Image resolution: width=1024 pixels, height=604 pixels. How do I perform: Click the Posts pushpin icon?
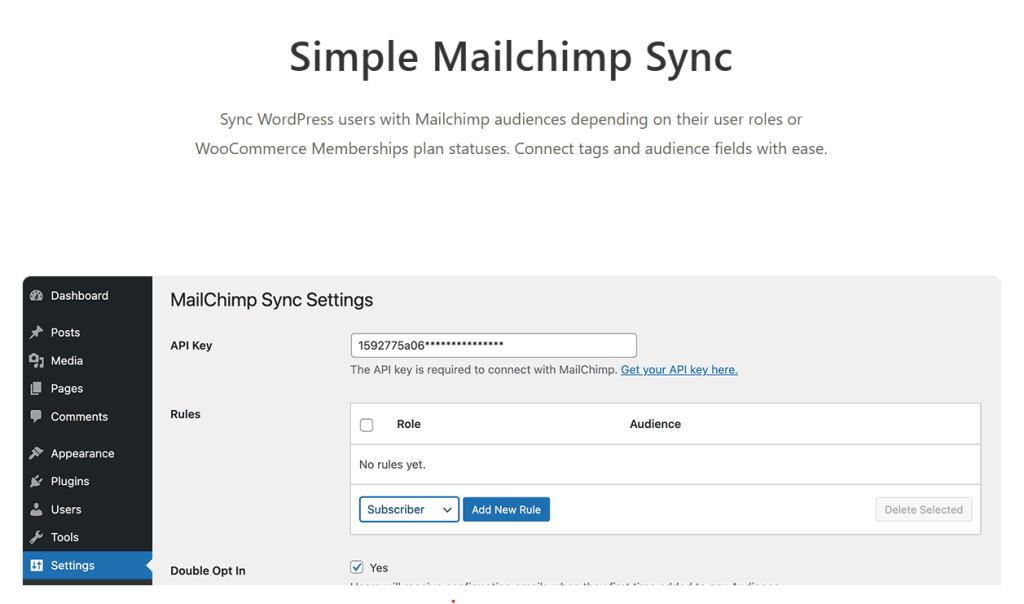point(37,333)
